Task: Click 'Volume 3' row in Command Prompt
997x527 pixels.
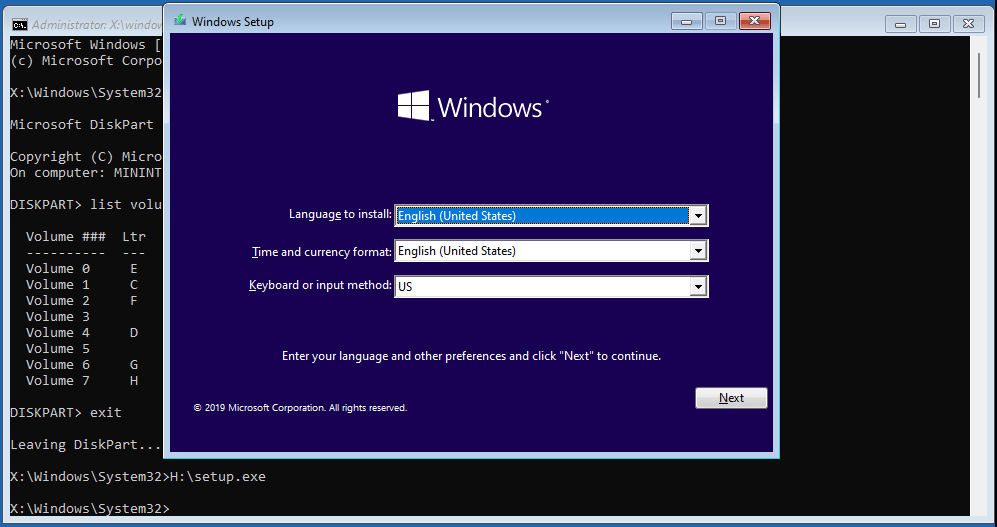Action: [58, 317]
